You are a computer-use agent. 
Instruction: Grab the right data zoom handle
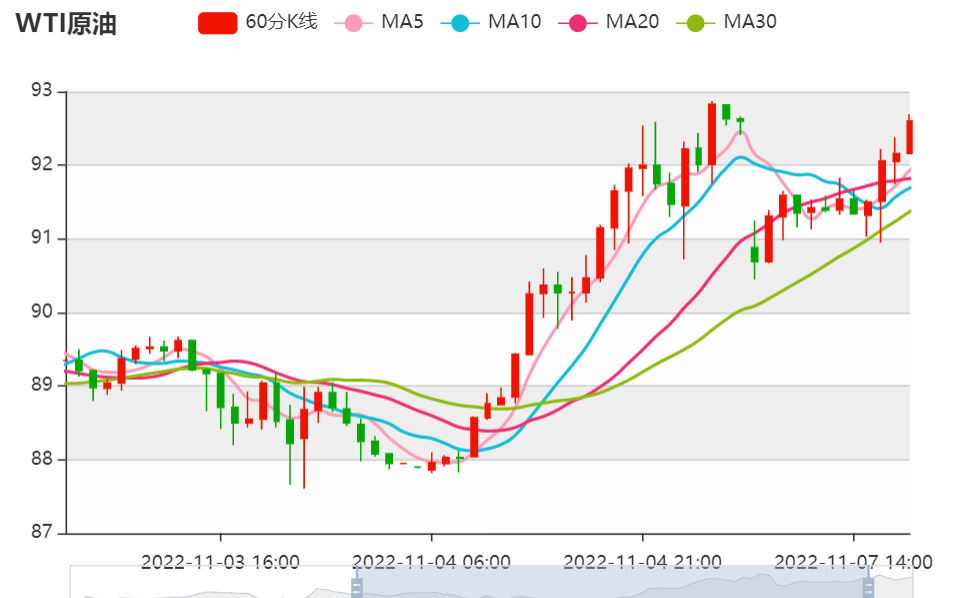point(868,587)
